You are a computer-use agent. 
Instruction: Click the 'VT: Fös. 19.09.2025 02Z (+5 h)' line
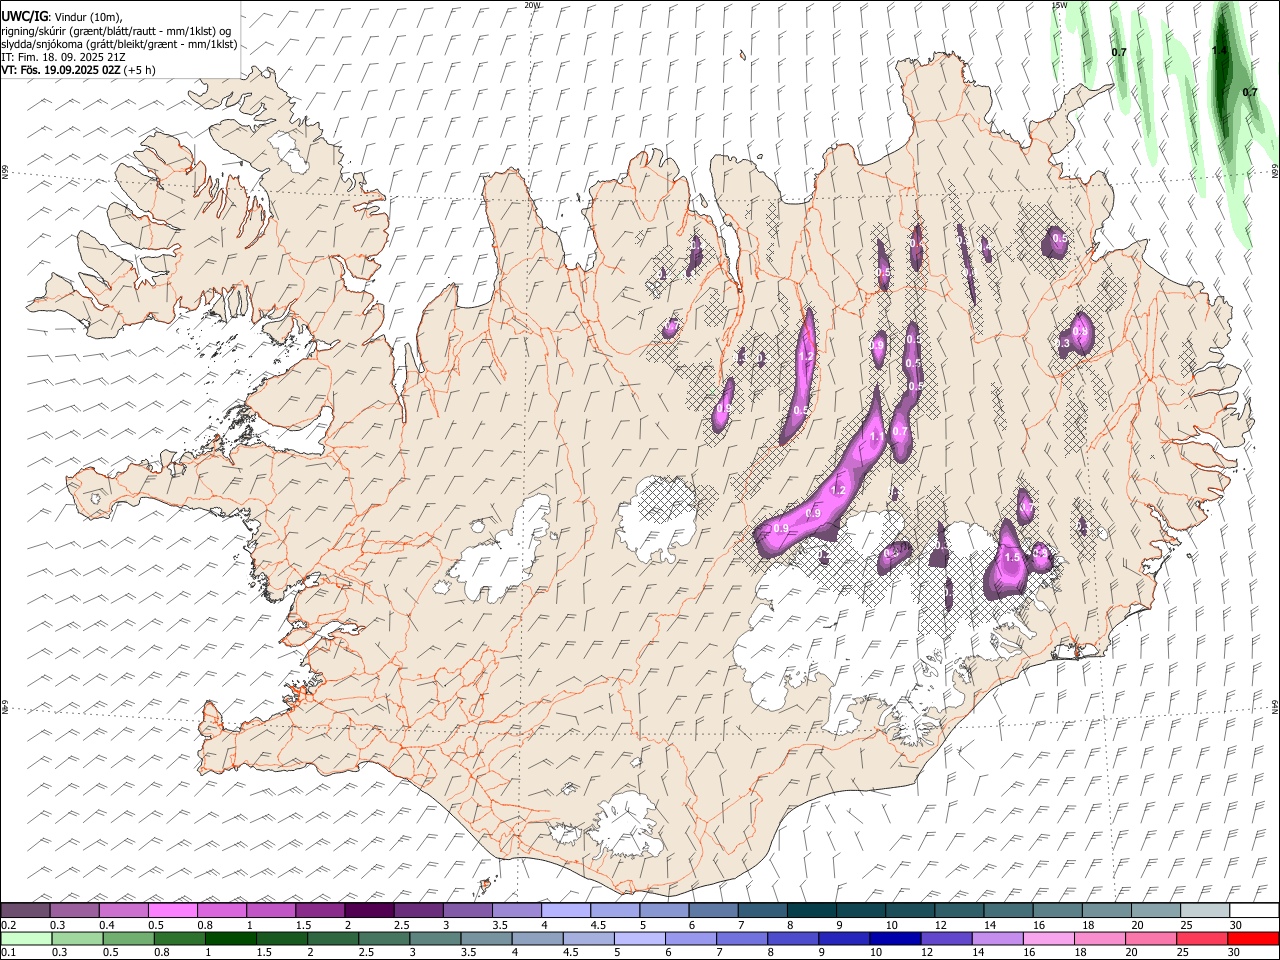point(79,71)
